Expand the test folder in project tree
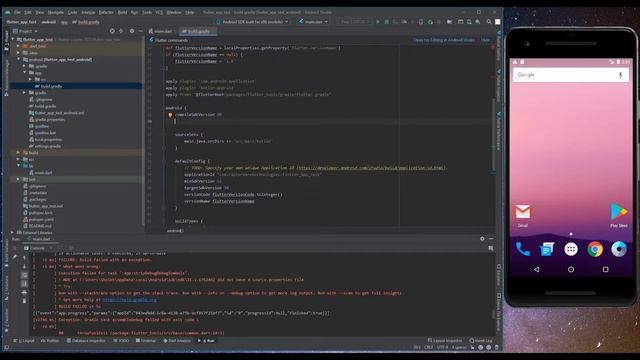The width and height of the screenshot is (640, 360). [x=18, y=179]
